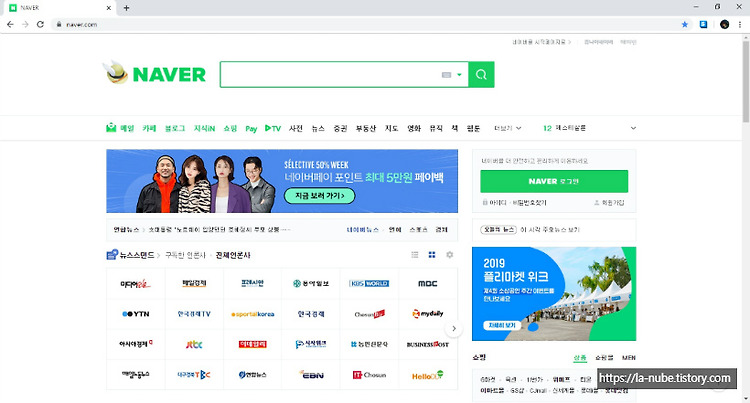Open the EBN press logo
Screen dimensions: 750x403
tap(311, 375)
